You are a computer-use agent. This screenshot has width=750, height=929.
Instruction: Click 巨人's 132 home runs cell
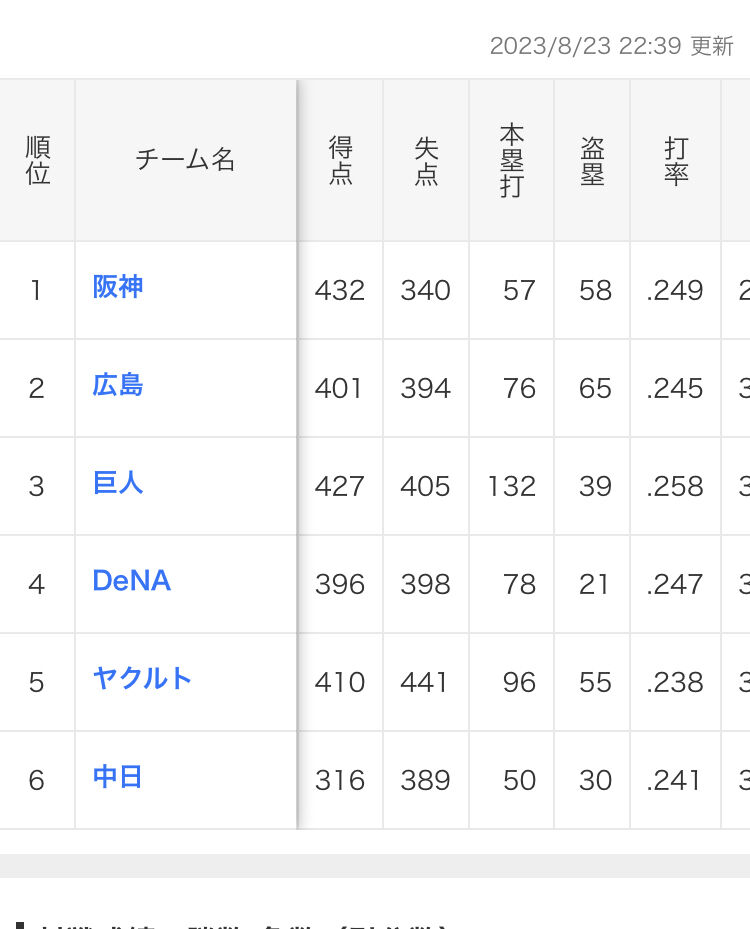point(511,486)
